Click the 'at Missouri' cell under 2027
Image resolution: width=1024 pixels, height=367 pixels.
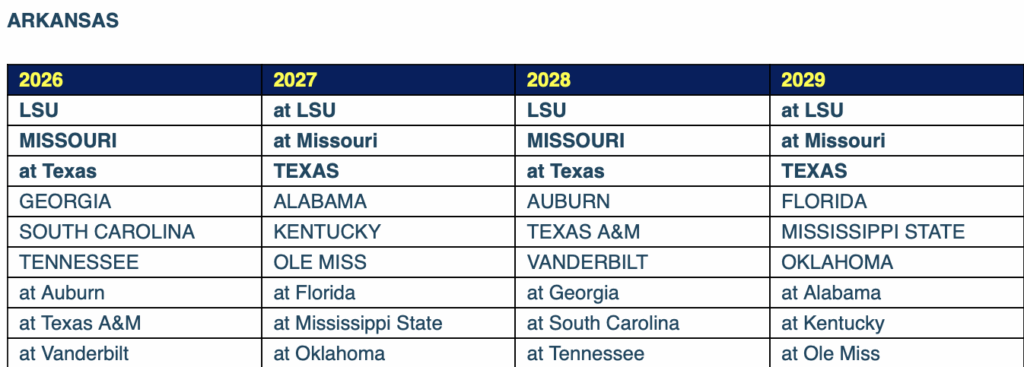[389, 140]
